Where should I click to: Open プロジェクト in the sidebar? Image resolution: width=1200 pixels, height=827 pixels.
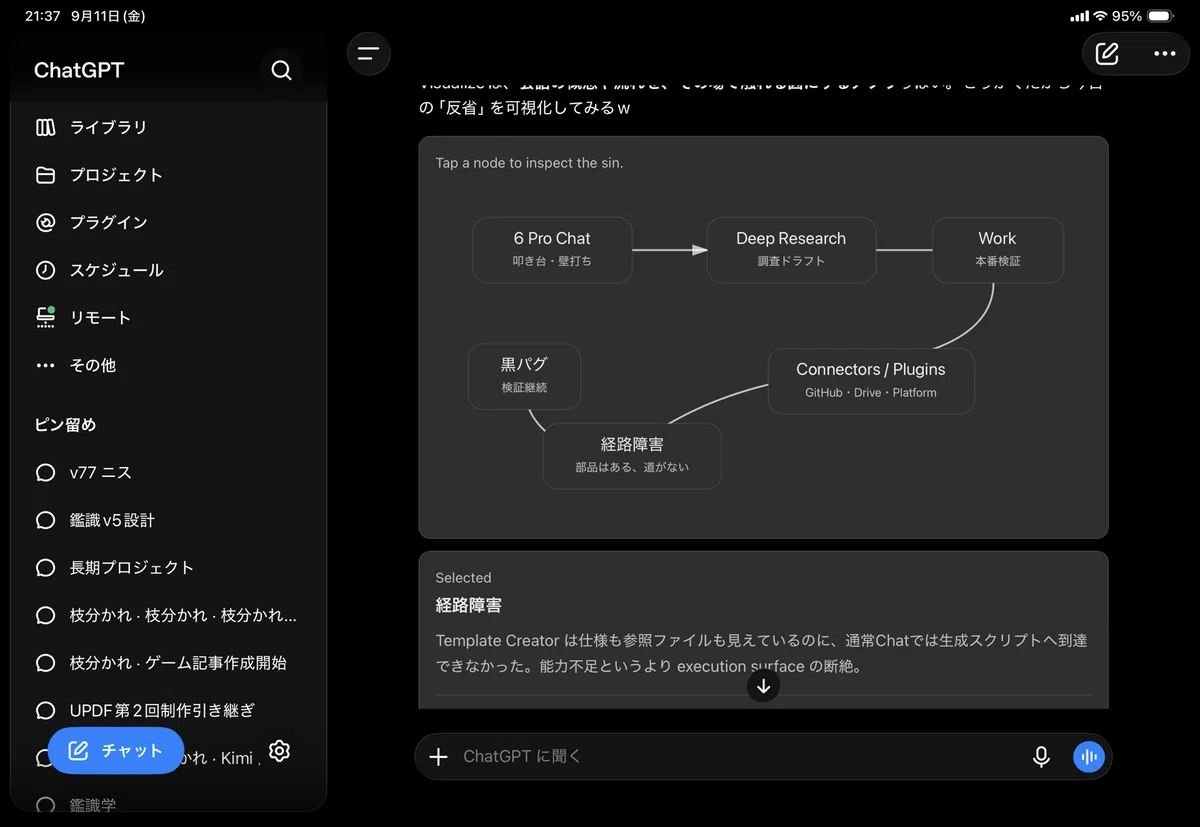tap(168, 175)
